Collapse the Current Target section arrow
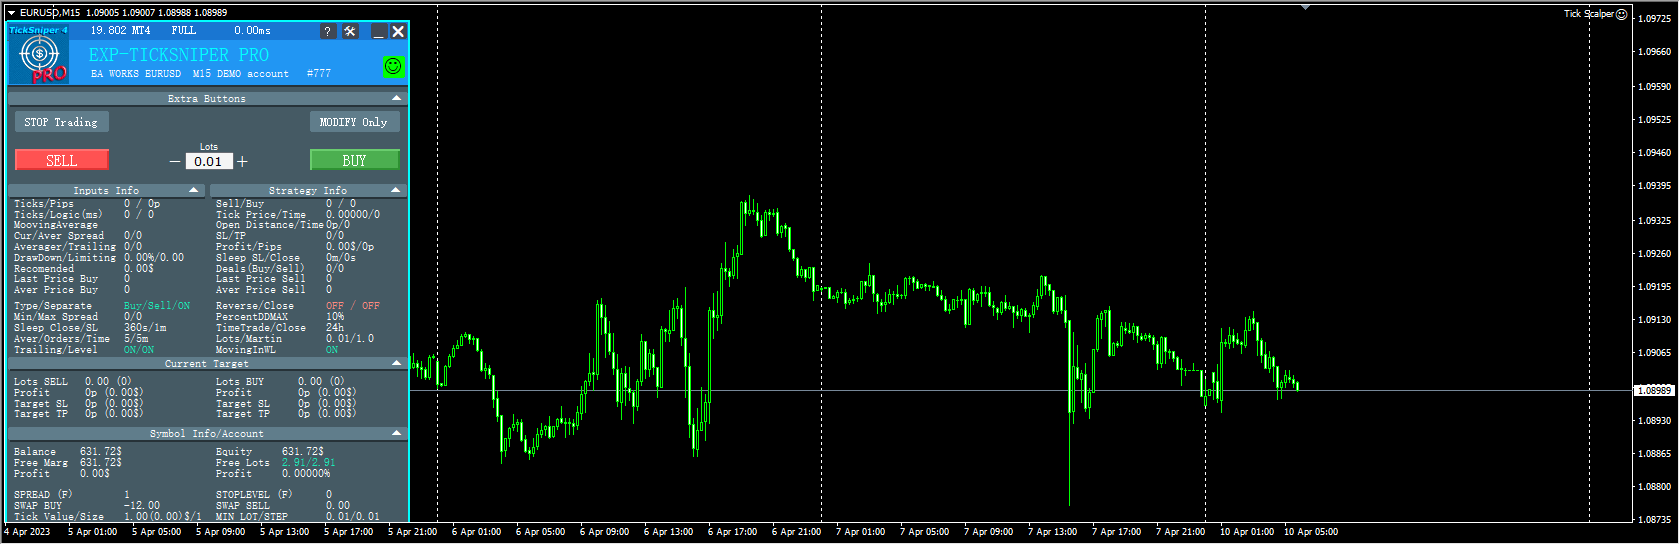 [397, 364]
